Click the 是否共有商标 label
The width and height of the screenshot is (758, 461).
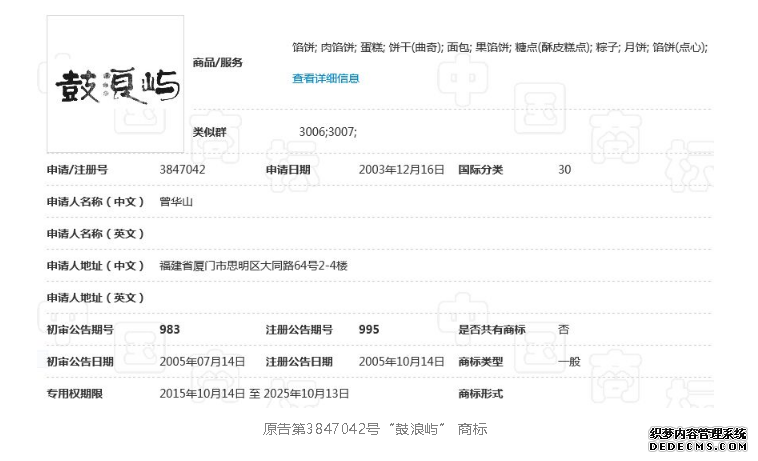[492, 330]
